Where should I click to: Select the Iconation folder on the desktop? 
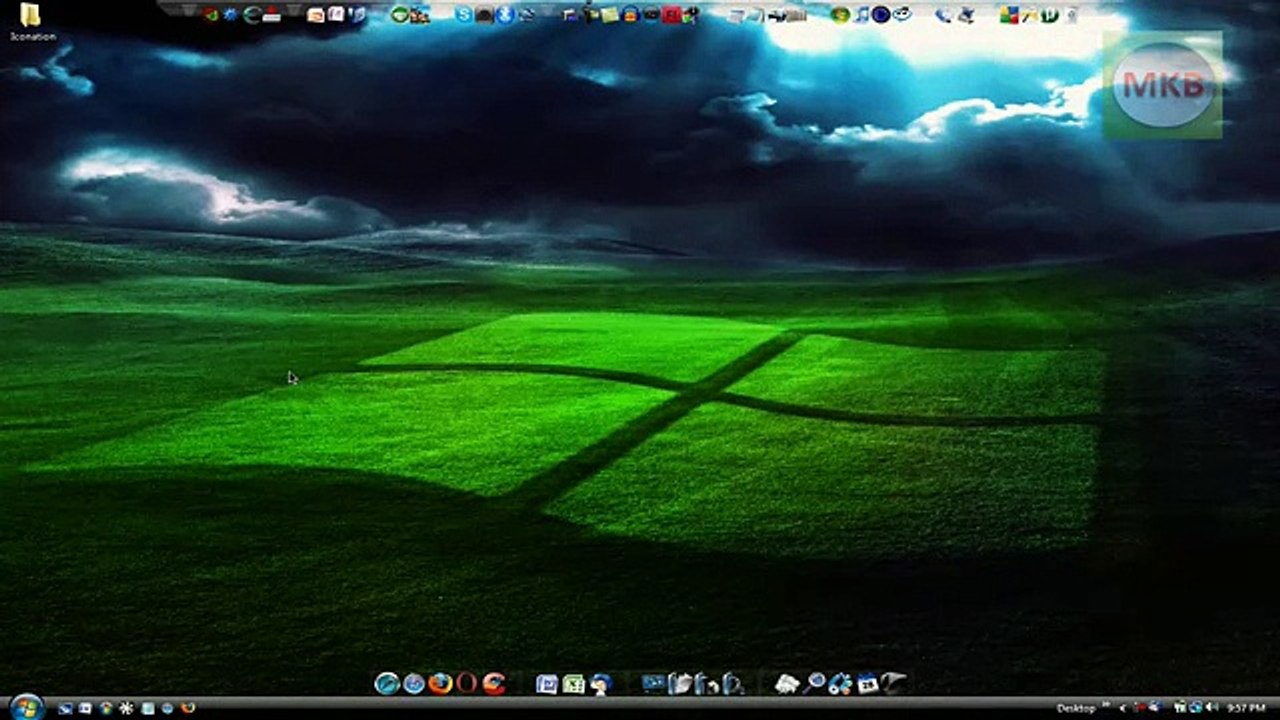point(31,15)
